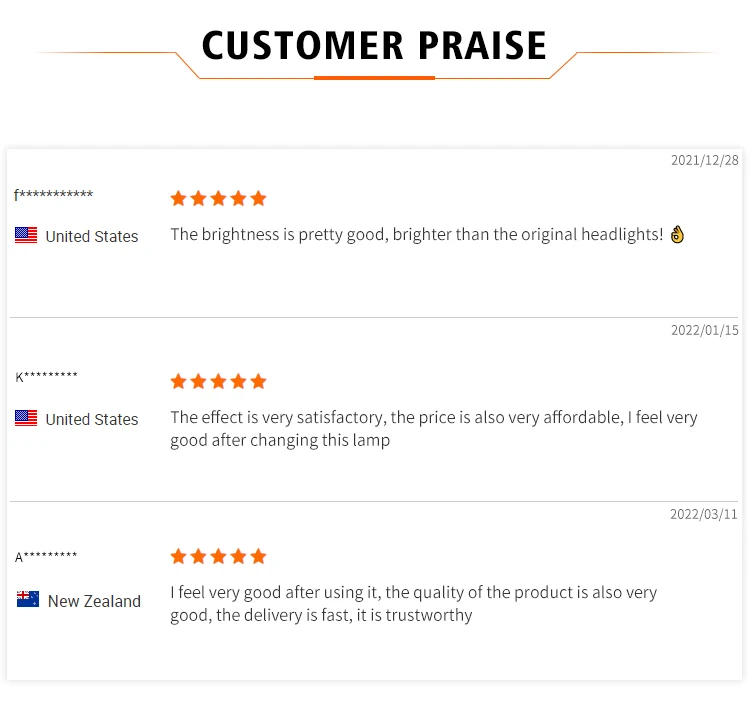Click the date 2022/01/15
This screenshot has width=750, height=708.
tap(705, 330)
